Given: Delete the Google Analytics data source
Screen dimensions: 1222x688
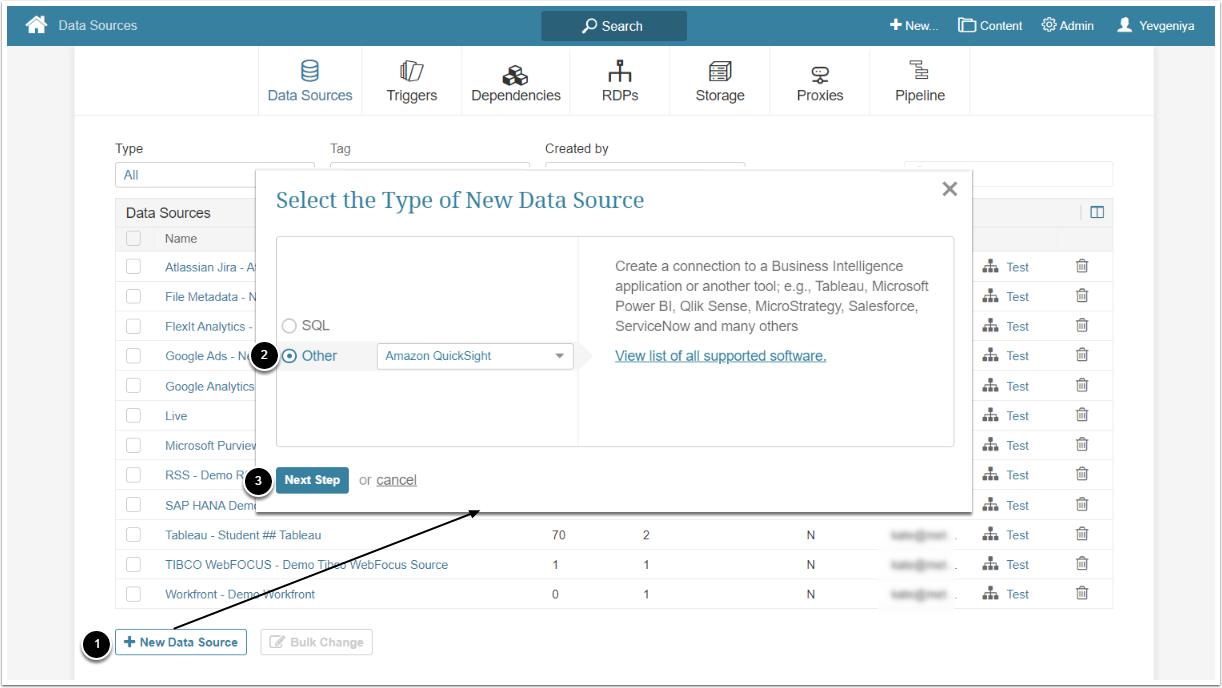Looking at the screenshot, I should pyautogui.click(x=1082, y=386).
